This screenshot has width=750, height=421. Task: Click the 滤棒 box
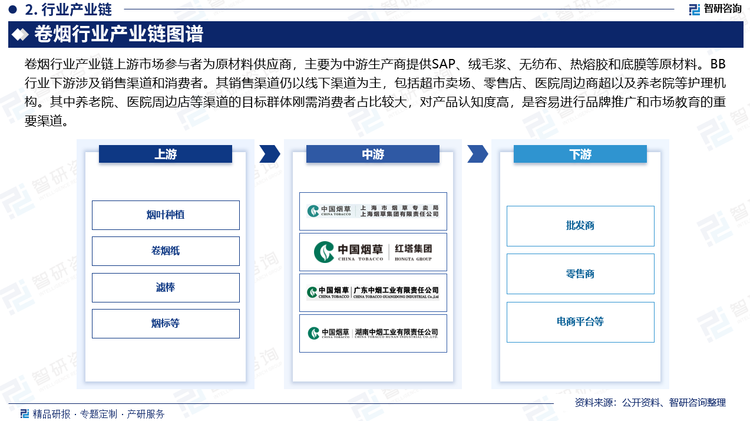pyautogui.click(x=165, y=288)
